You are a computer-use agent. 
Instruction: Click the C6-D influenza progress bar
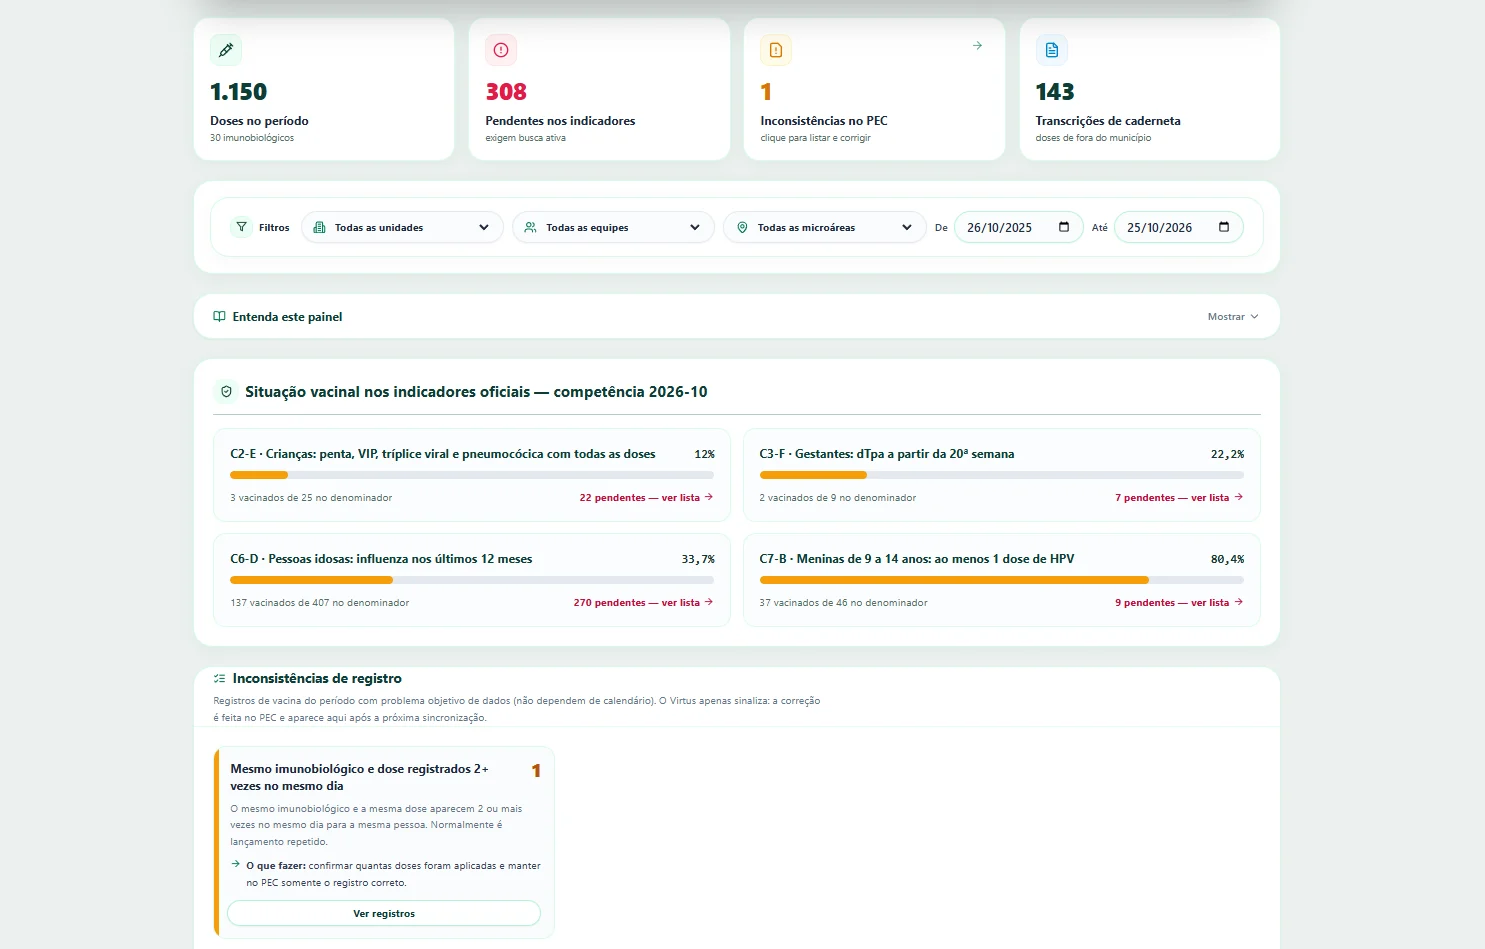tap(472, 580)
